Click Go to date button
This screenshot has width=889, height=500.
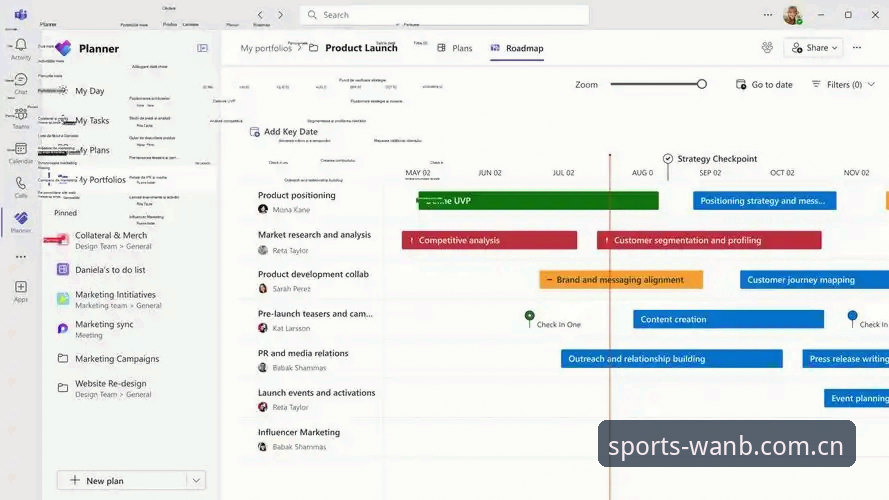click(764, 84)
